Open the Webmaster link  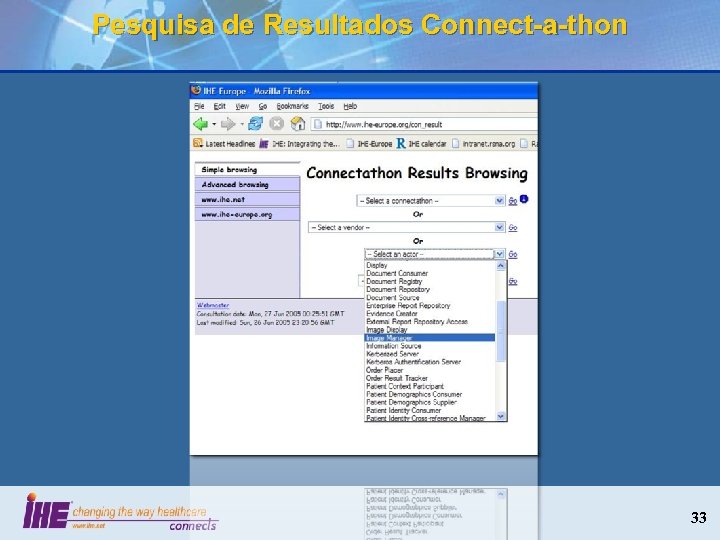[x=213, y=305]
